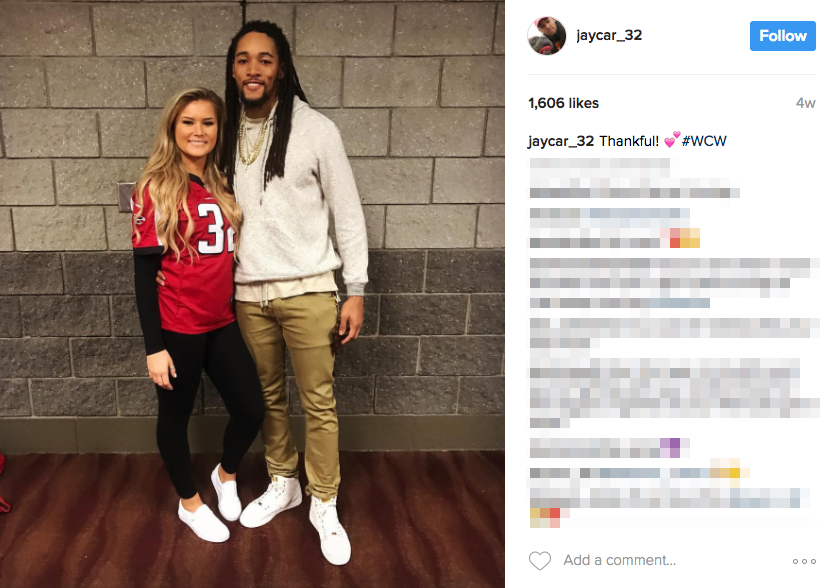Click the red number 32 jersey
The height and width of the screenshot is (588, 834).
pyautogui.click(x=184, y=253)
